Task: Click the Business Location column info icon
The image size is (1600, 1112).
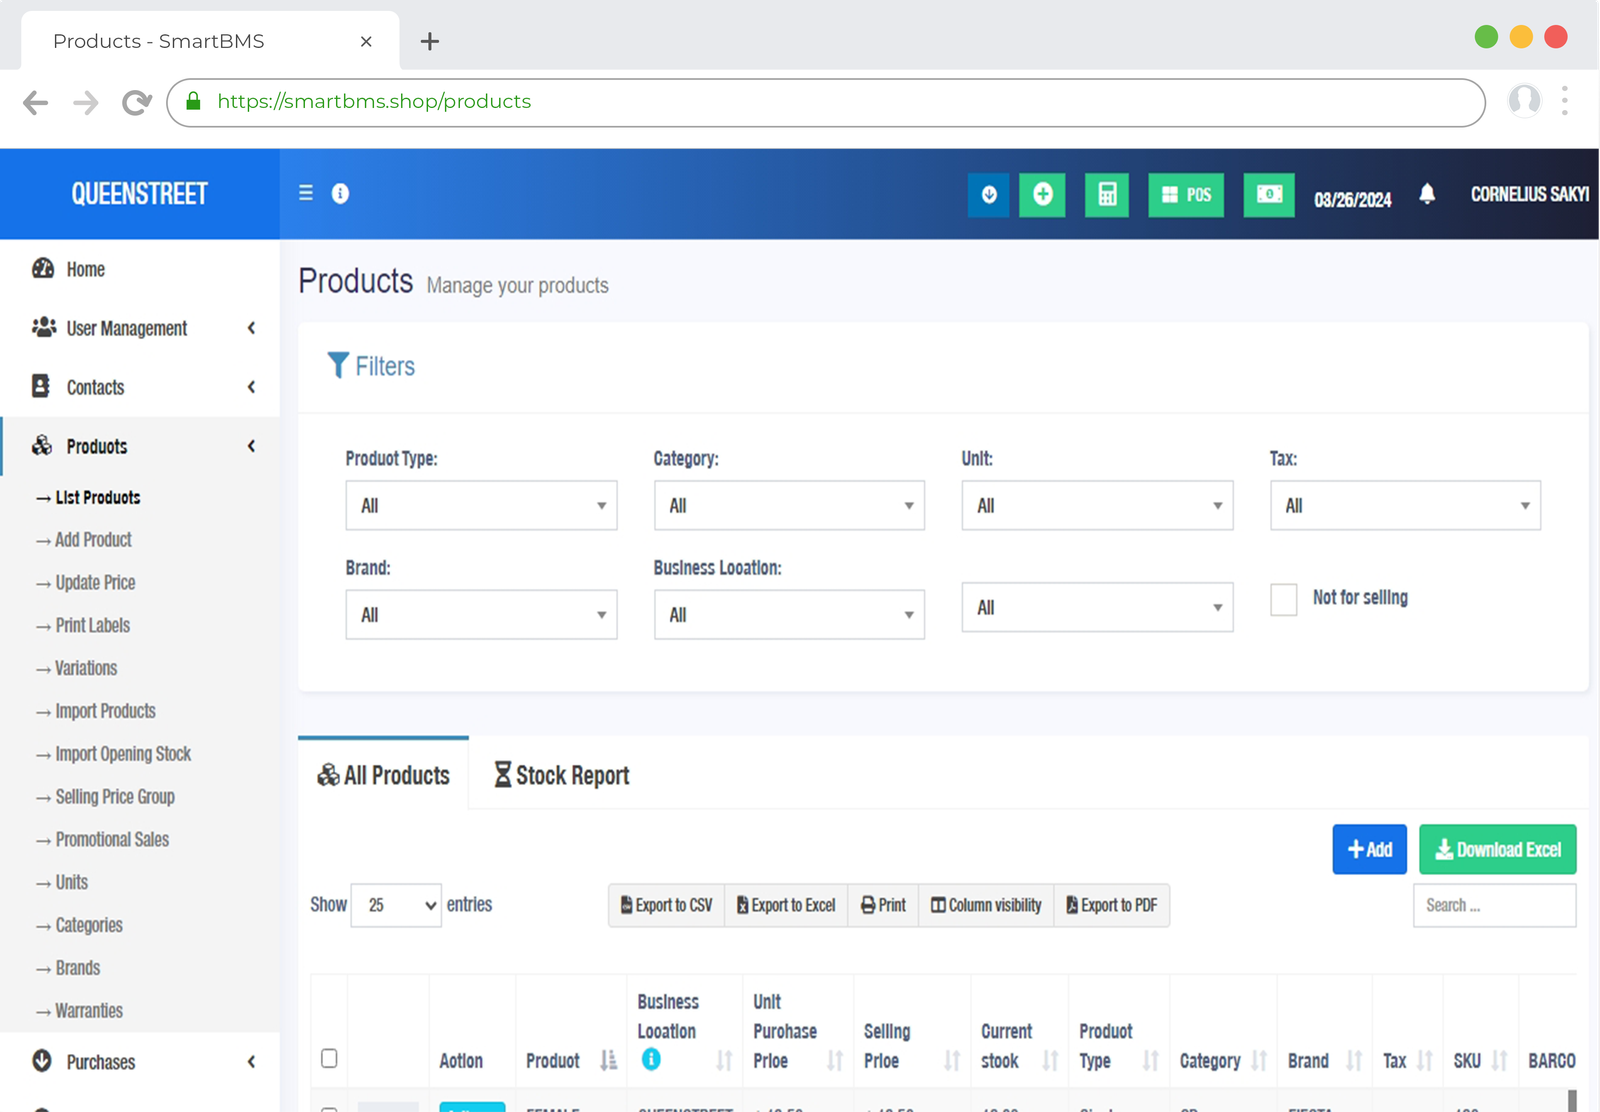Action: click(651, 1059)
